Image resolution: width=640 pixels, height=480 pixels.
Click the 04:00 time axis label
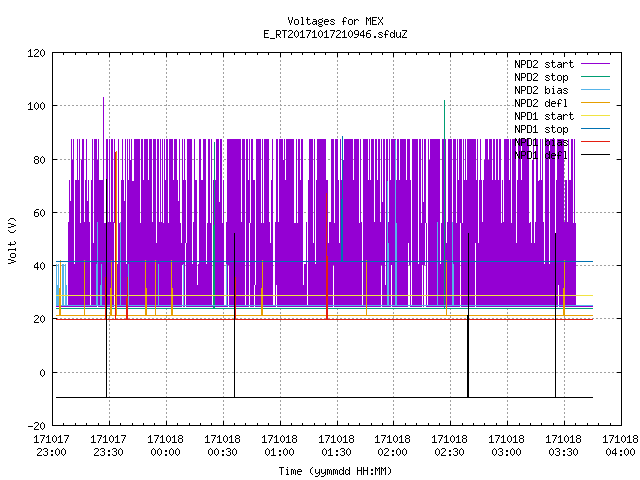tap(620, 452)
